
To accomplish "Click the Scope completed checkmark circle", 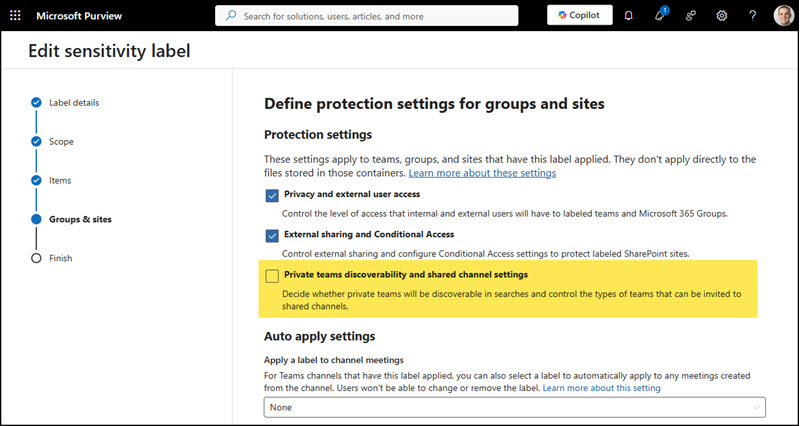I will pos(36,141).
